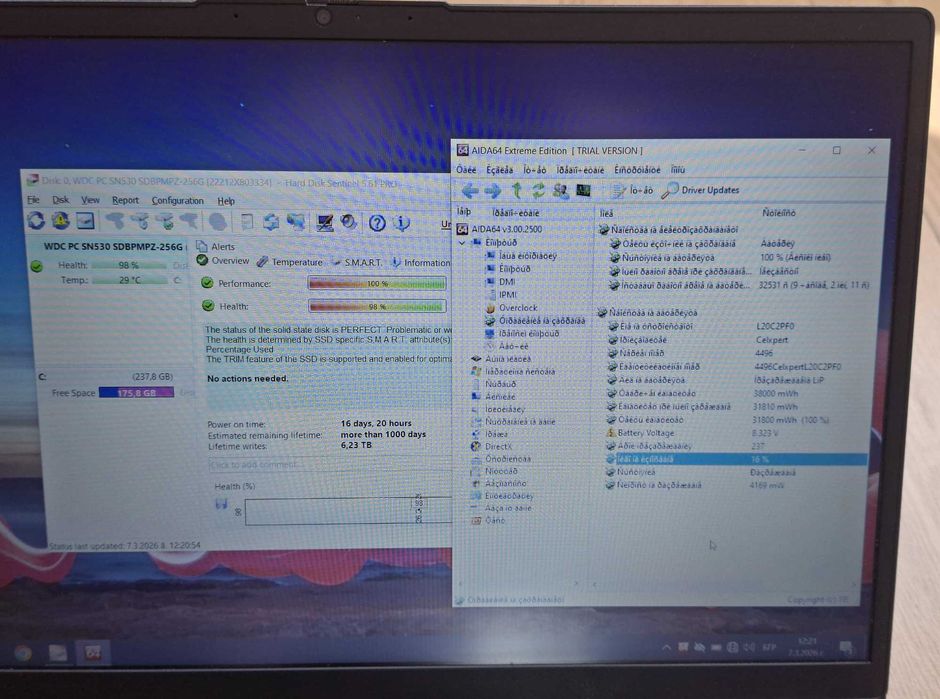Viewport: 940px width, 699px height.
Task: Click the green refresh arrows in AIDA64 toolbar
Action: tap(538, 191)
